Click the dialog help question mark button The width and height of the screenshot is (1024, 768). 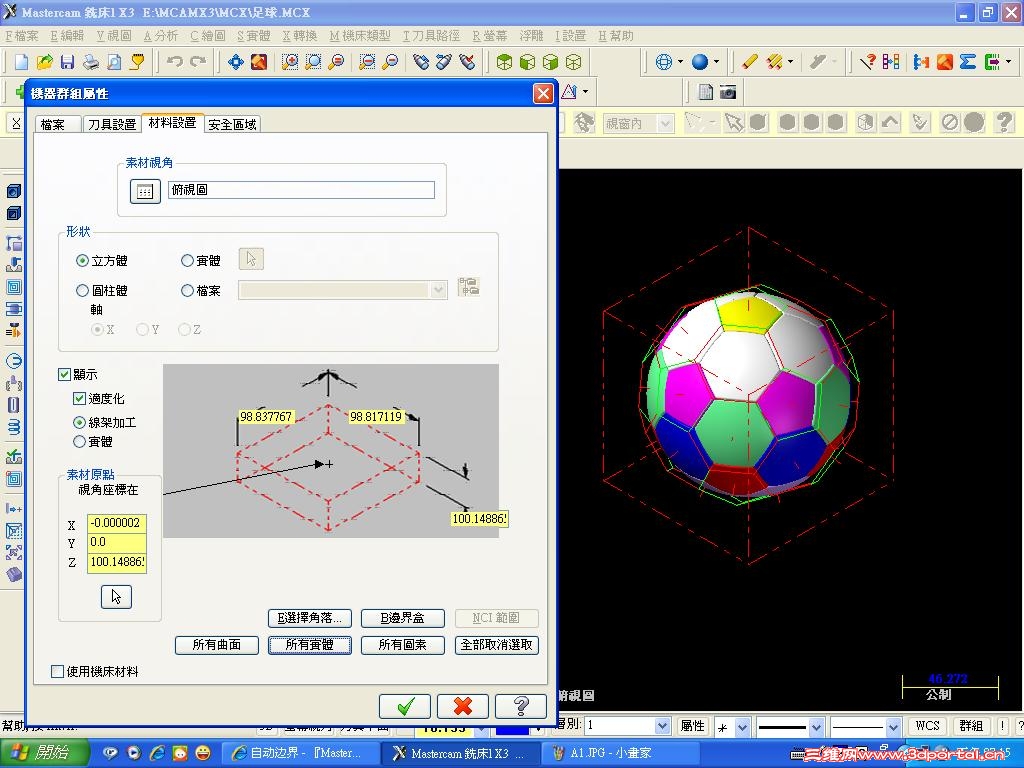coord(520,706)
